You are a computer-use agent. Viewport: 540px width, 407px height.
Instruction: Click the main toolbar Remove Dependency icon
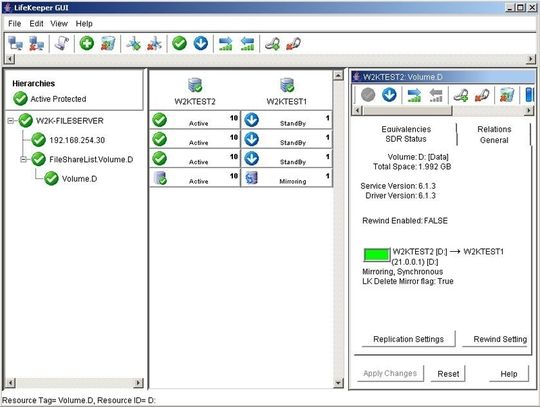click(x=293, y=44)
